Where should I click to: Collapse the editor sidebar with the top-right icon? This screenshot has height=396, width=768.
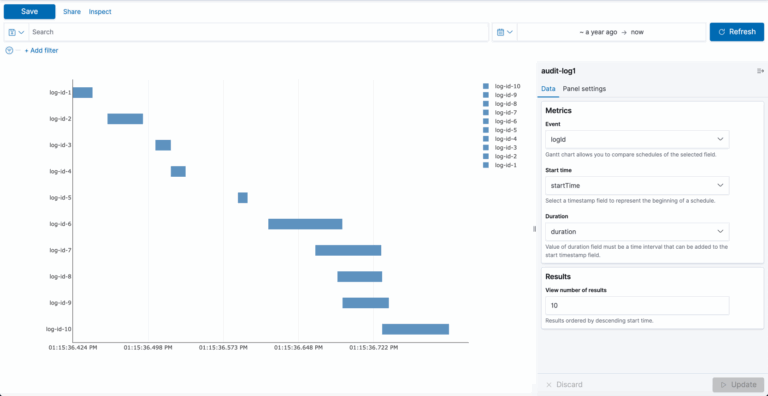[x=760, y=71]
